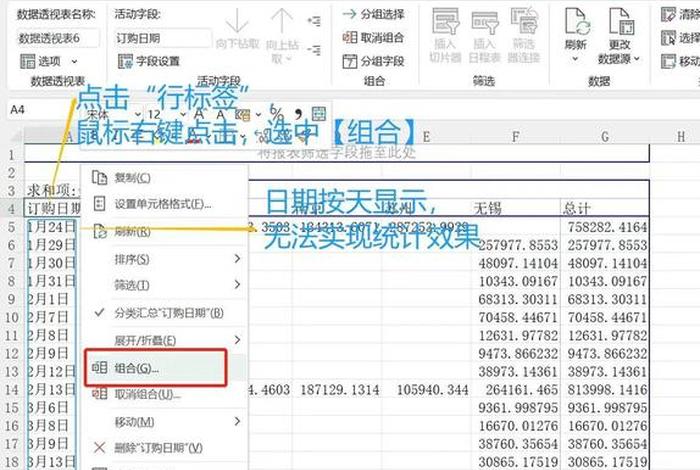Choose 复制(C) from context menu
The image size is (700, 470).
(163, 178)
